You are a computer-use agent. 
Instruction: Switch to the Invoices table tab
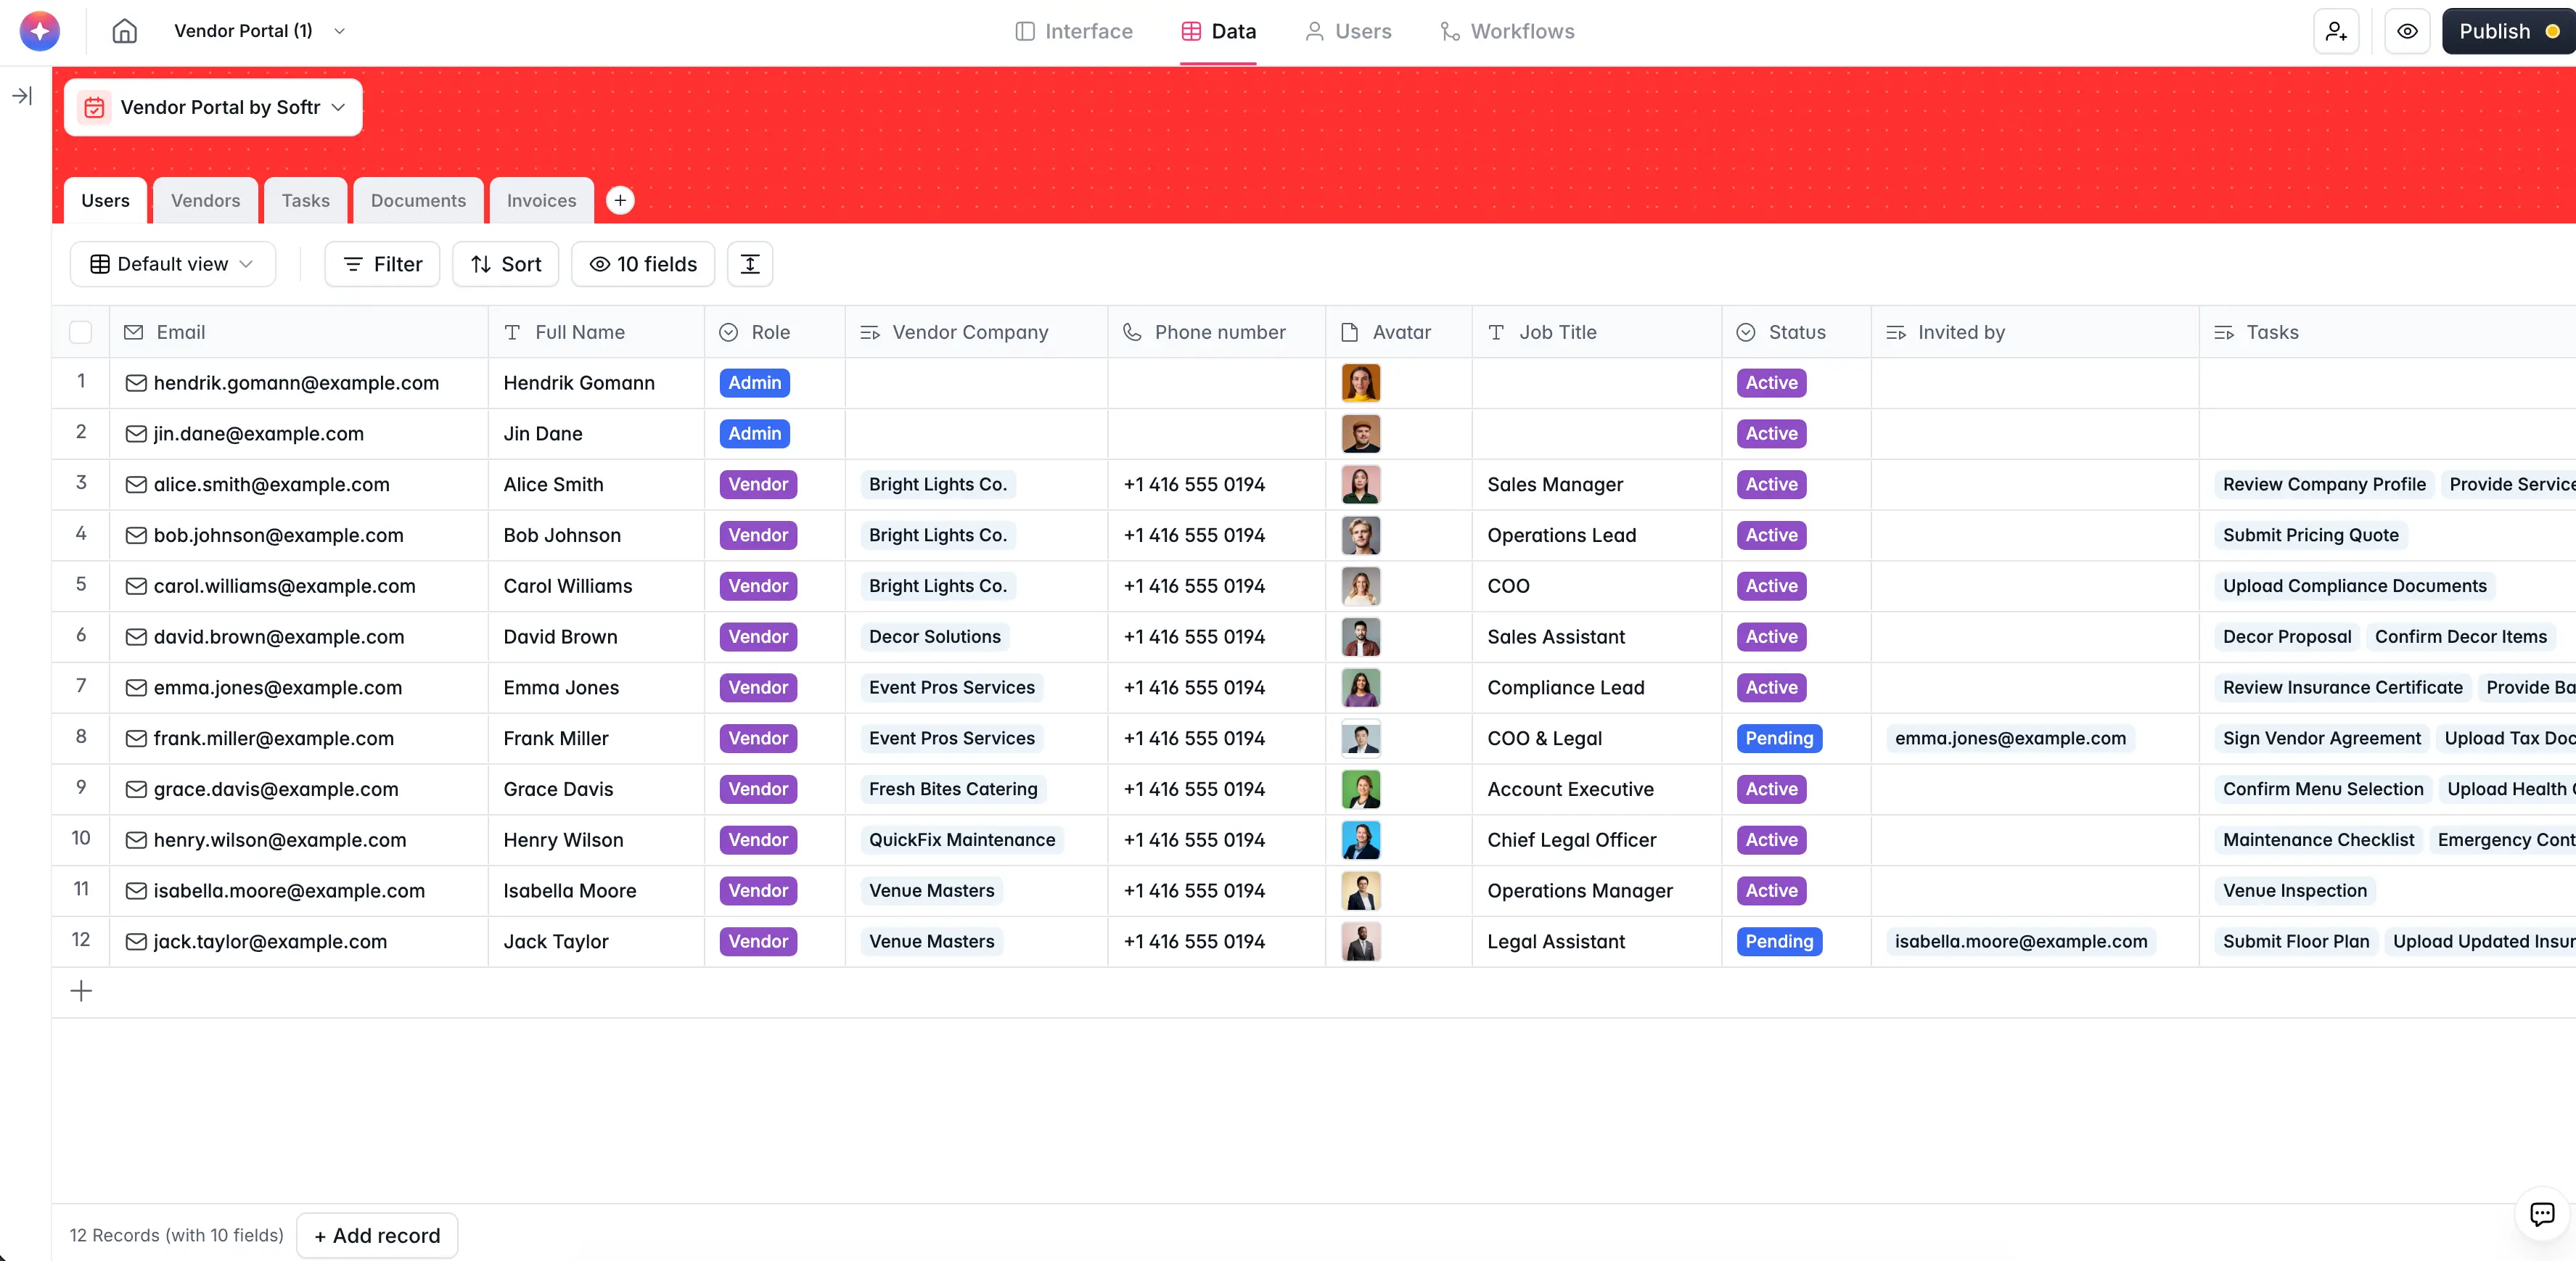[x=541, y=200]
